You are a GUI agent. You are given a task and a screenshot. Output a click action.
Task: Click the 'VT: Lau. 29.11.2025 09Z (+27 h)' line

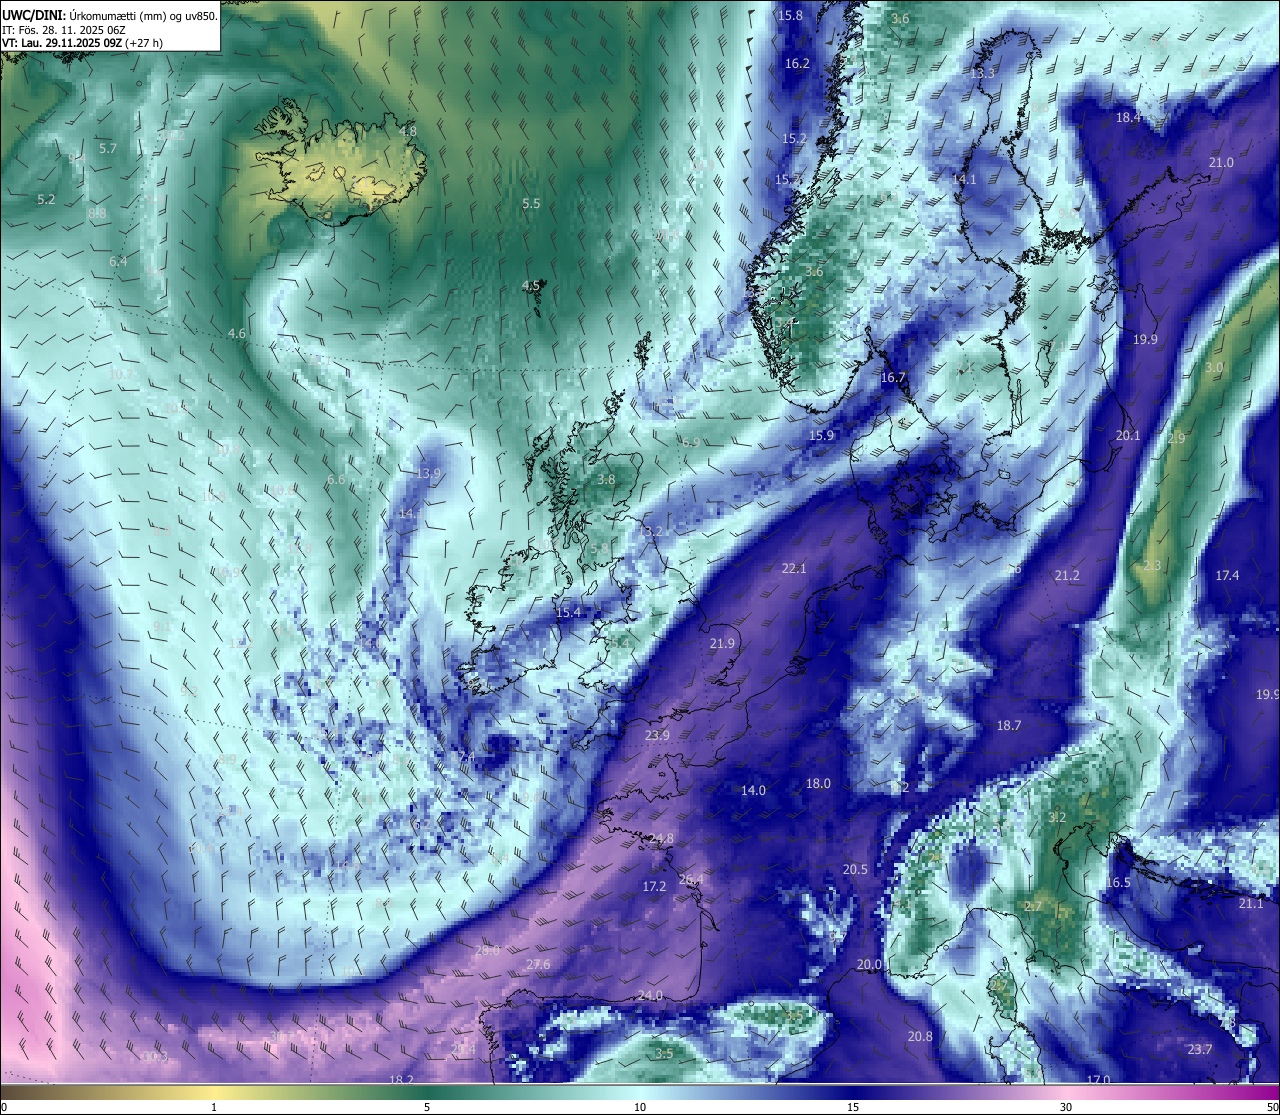coord(82,43)
